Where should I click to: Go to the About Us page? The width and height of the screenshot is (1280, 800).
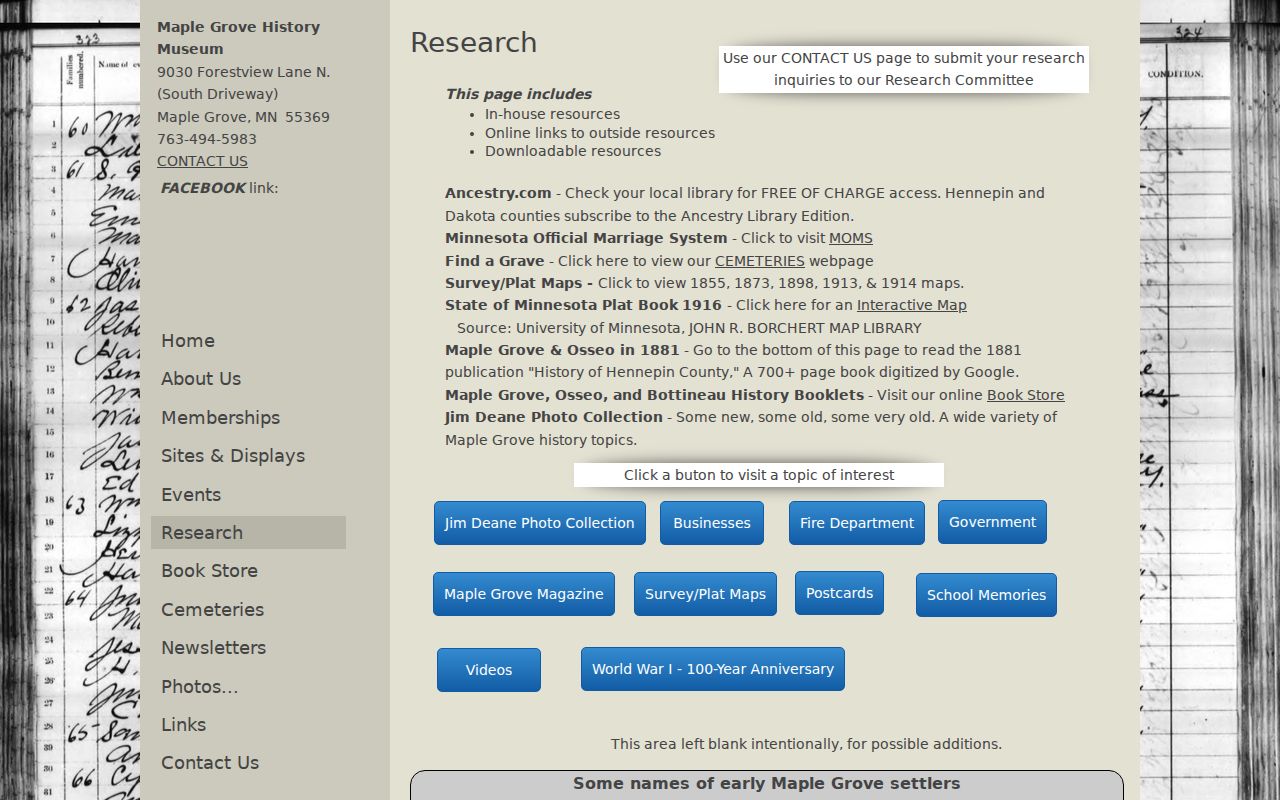point(248,379)
